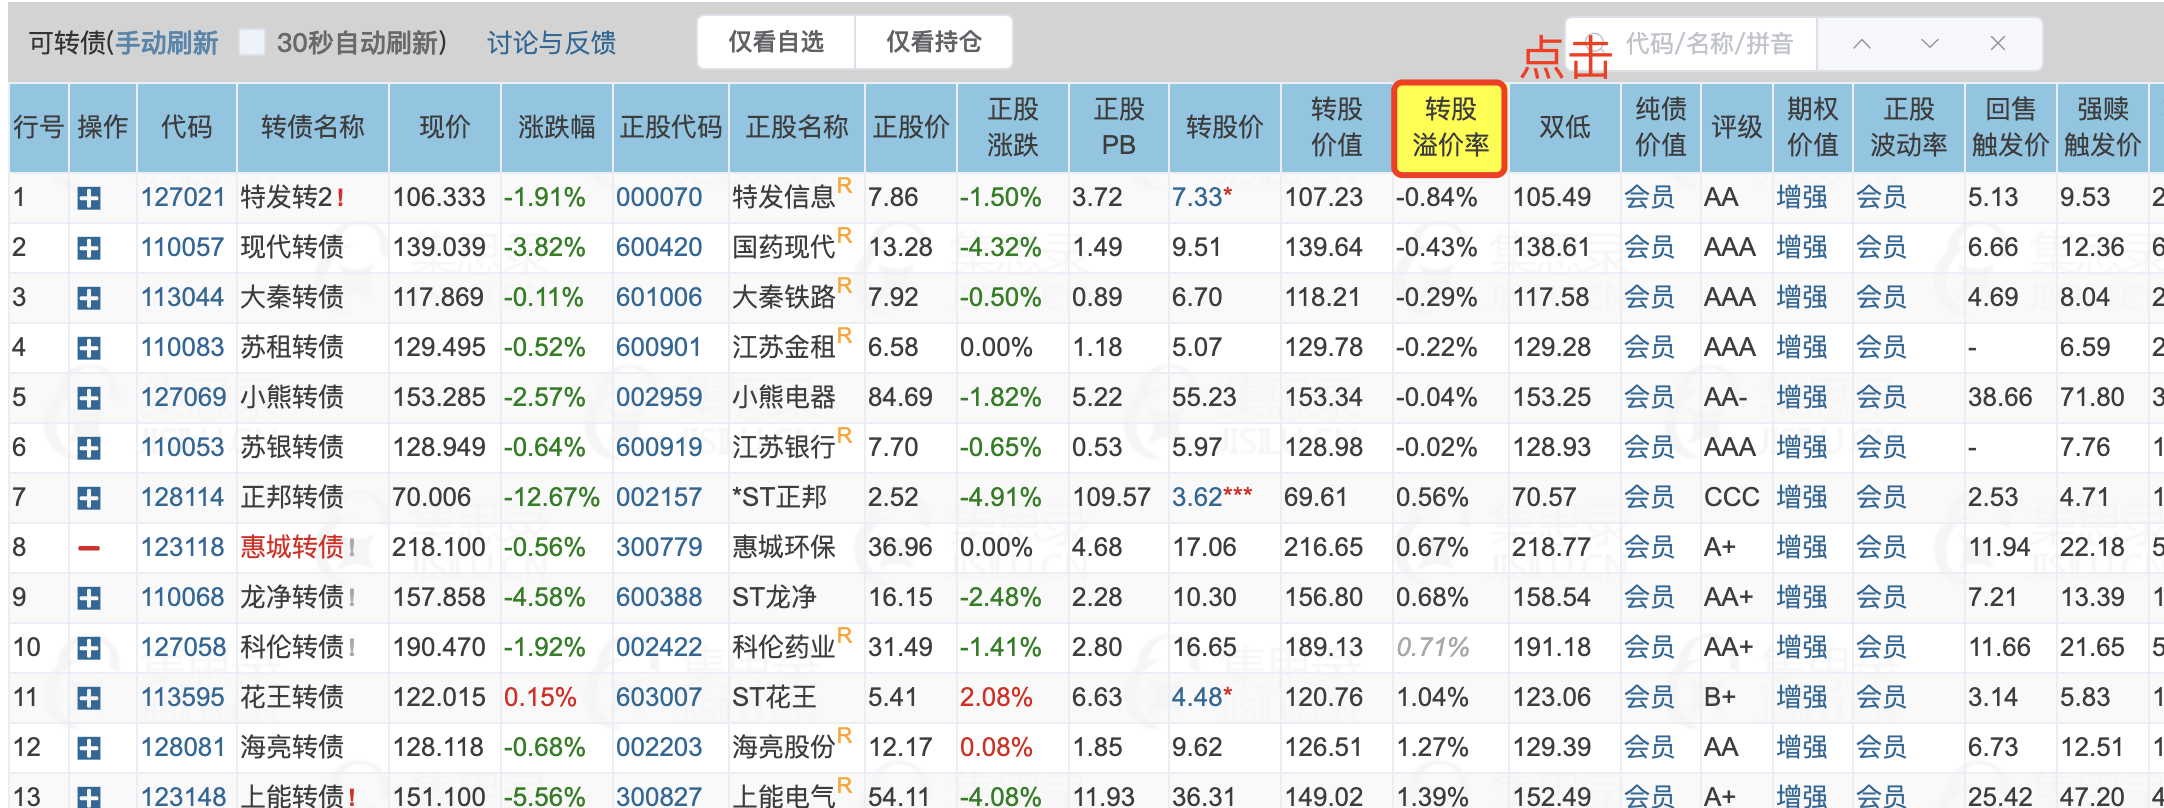Sort by 双低 column header
This screenshot has width=2164, height=808.
pyautogui.click(x=1564, y=127)
